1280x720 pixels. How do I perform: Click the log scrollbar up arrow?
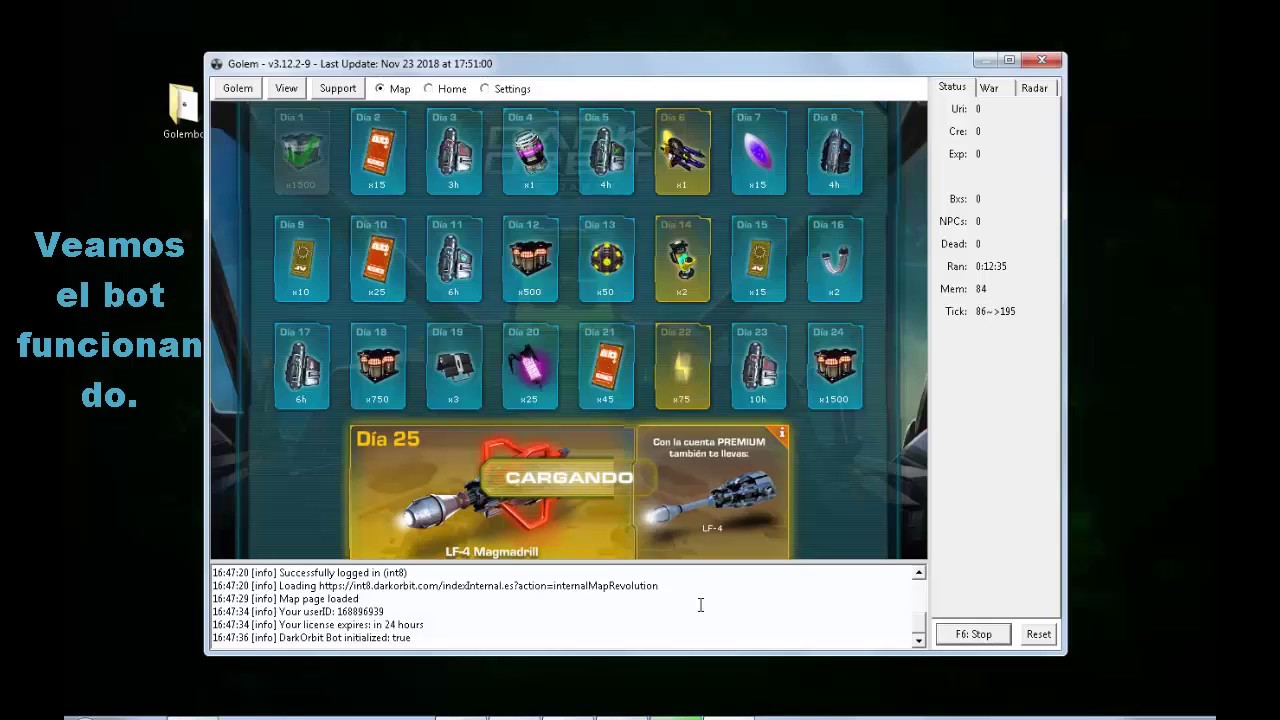pos(919,573)
